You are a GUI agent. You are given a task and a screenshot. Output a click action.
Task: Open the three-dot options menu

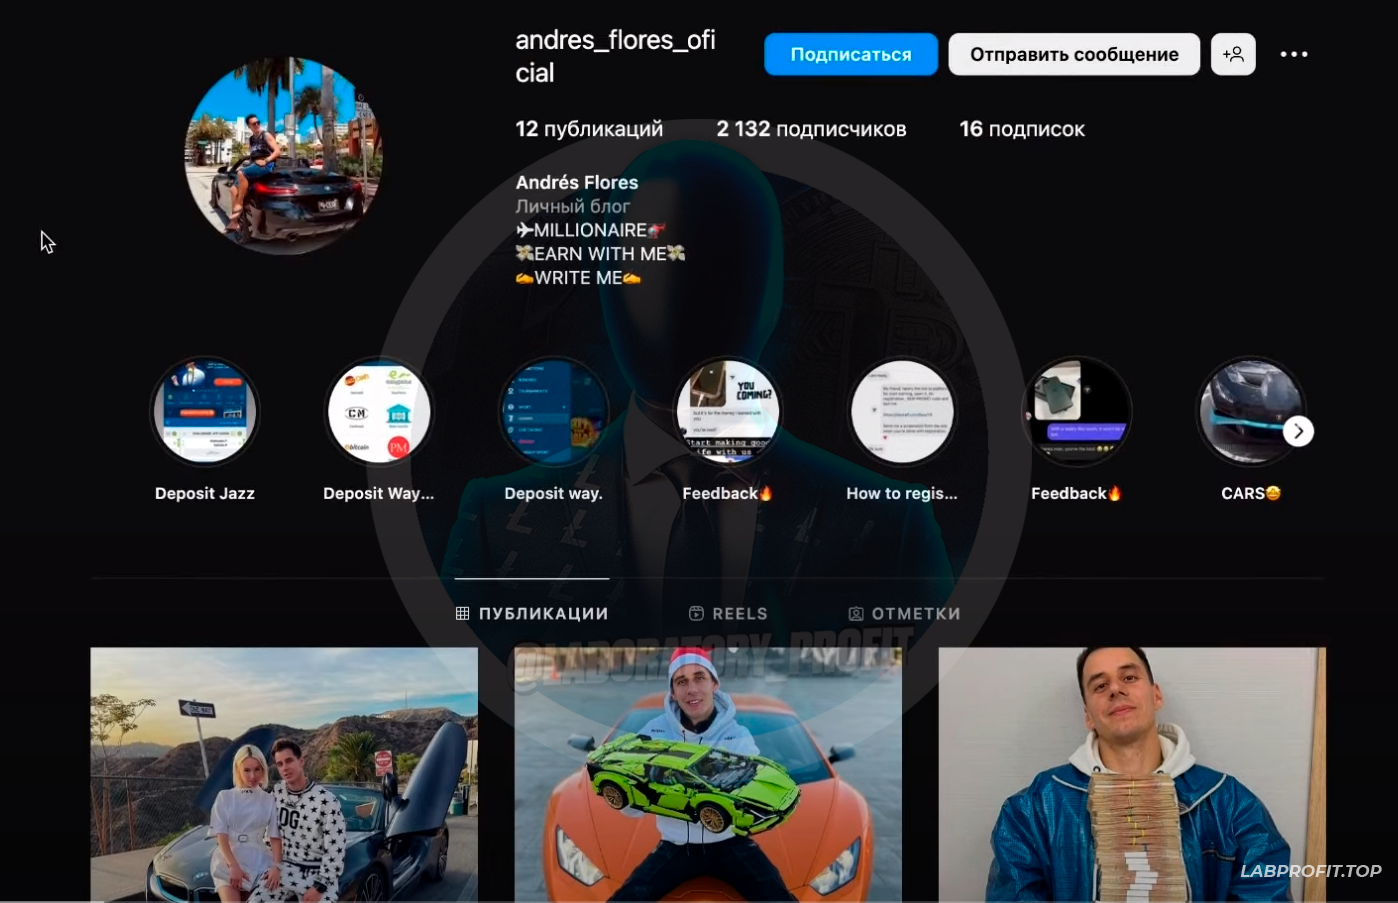point(1294,54)
